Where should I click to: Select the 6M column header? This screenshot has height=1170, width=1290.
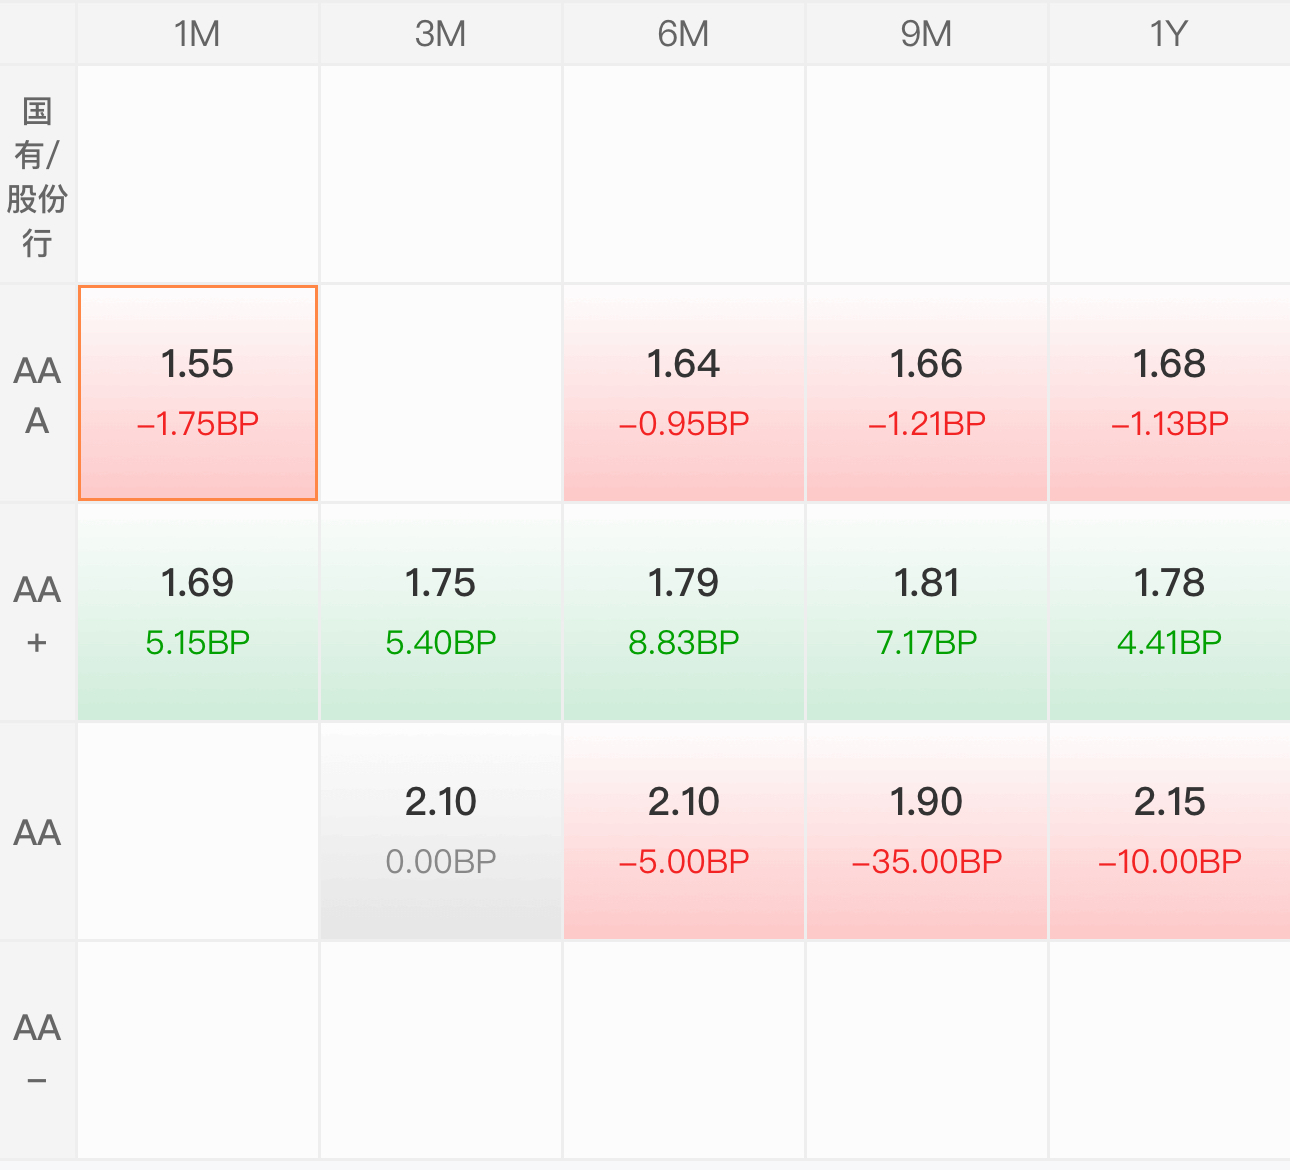point(684,33)
